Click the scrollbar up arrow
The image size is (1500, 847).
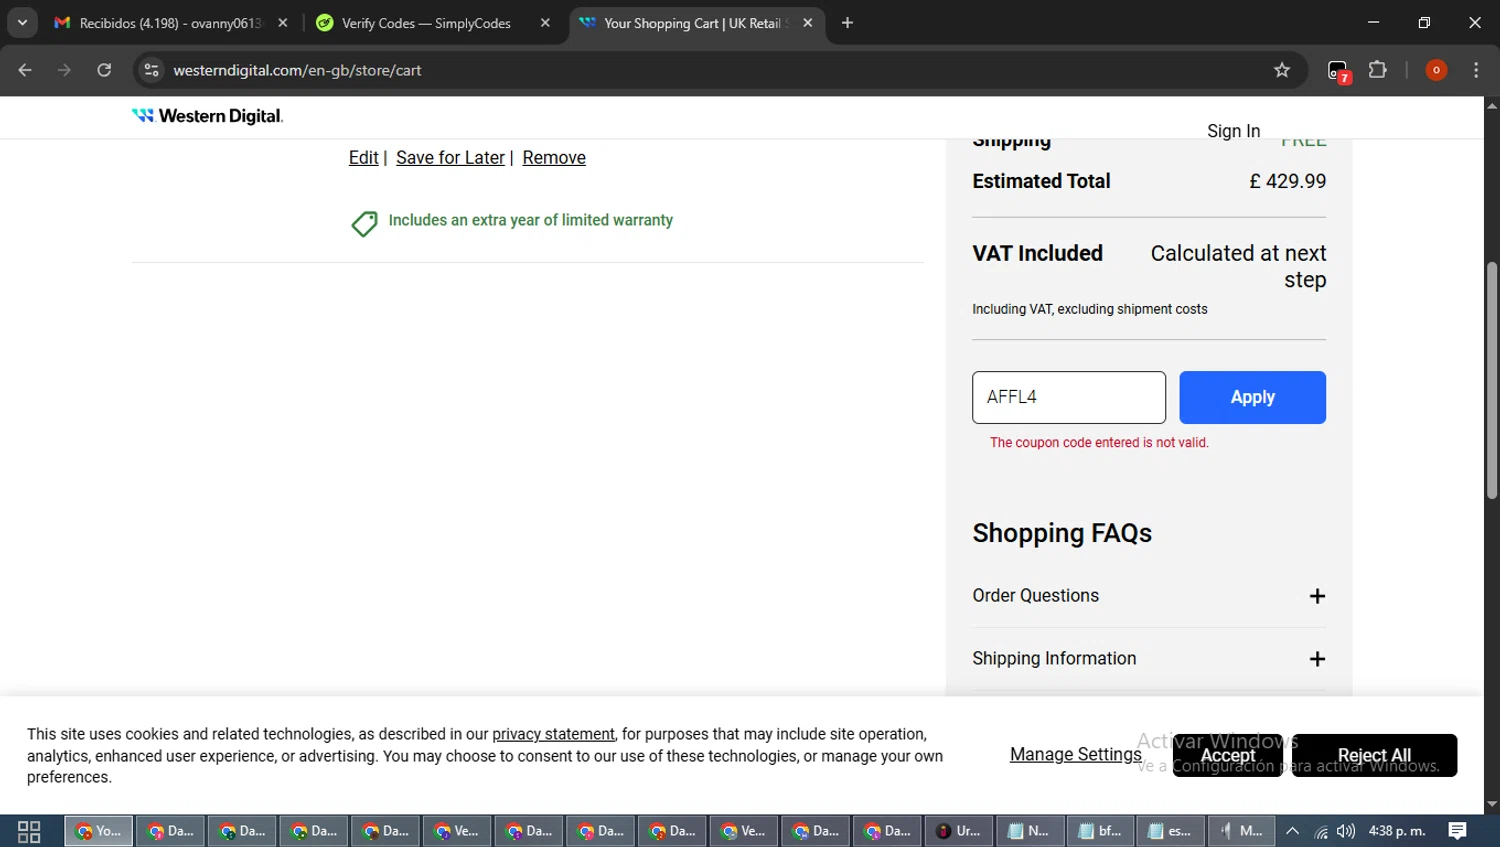coord(1491,105)
